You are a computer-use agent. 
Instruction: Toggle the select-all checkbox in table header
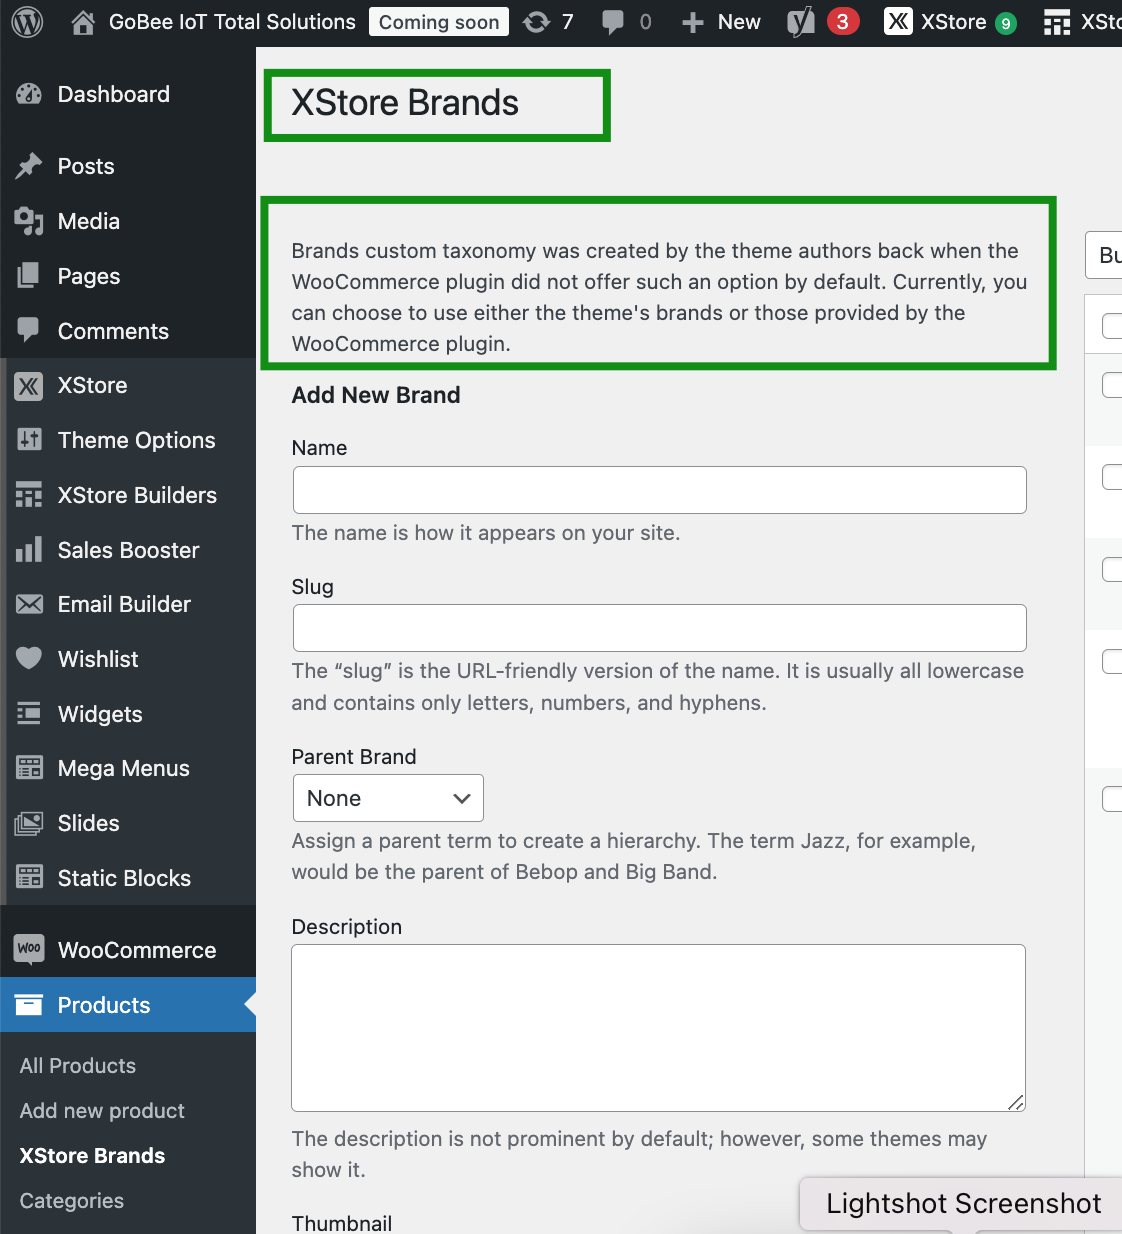1112,325
